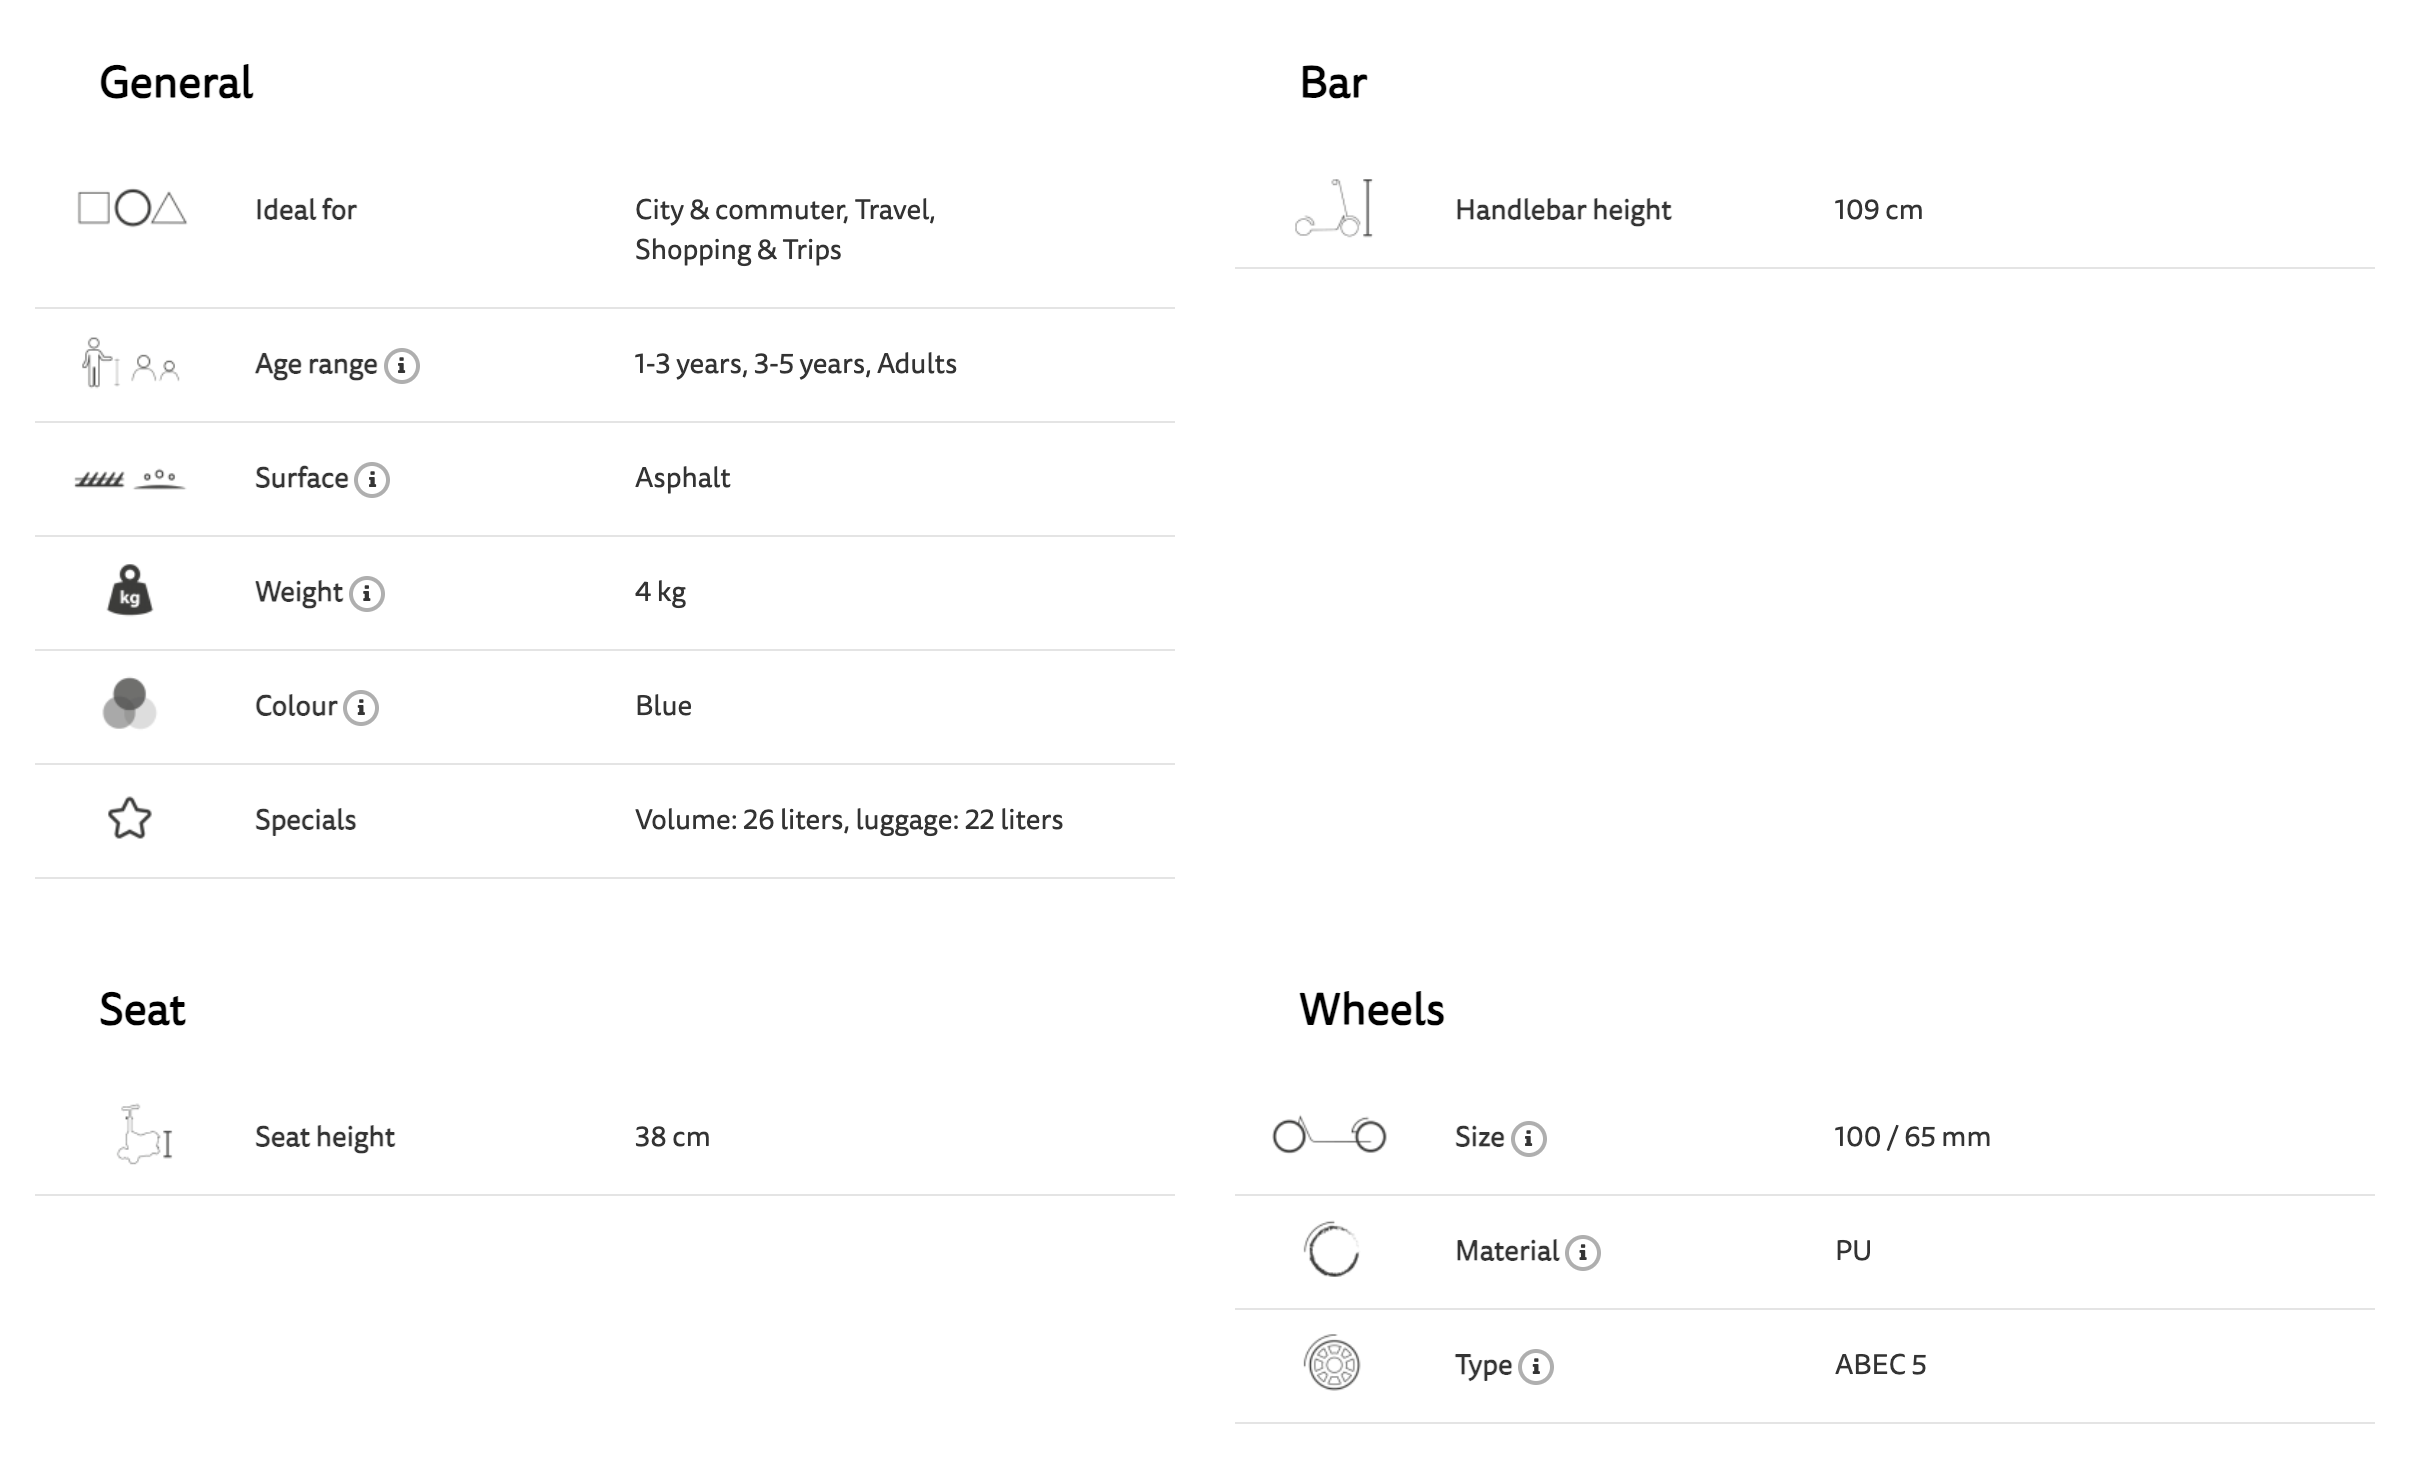The width and height of the screenshot is (2422, 1476).
Task: Click the info icon next to Type
Action: click(1536, 1367)
